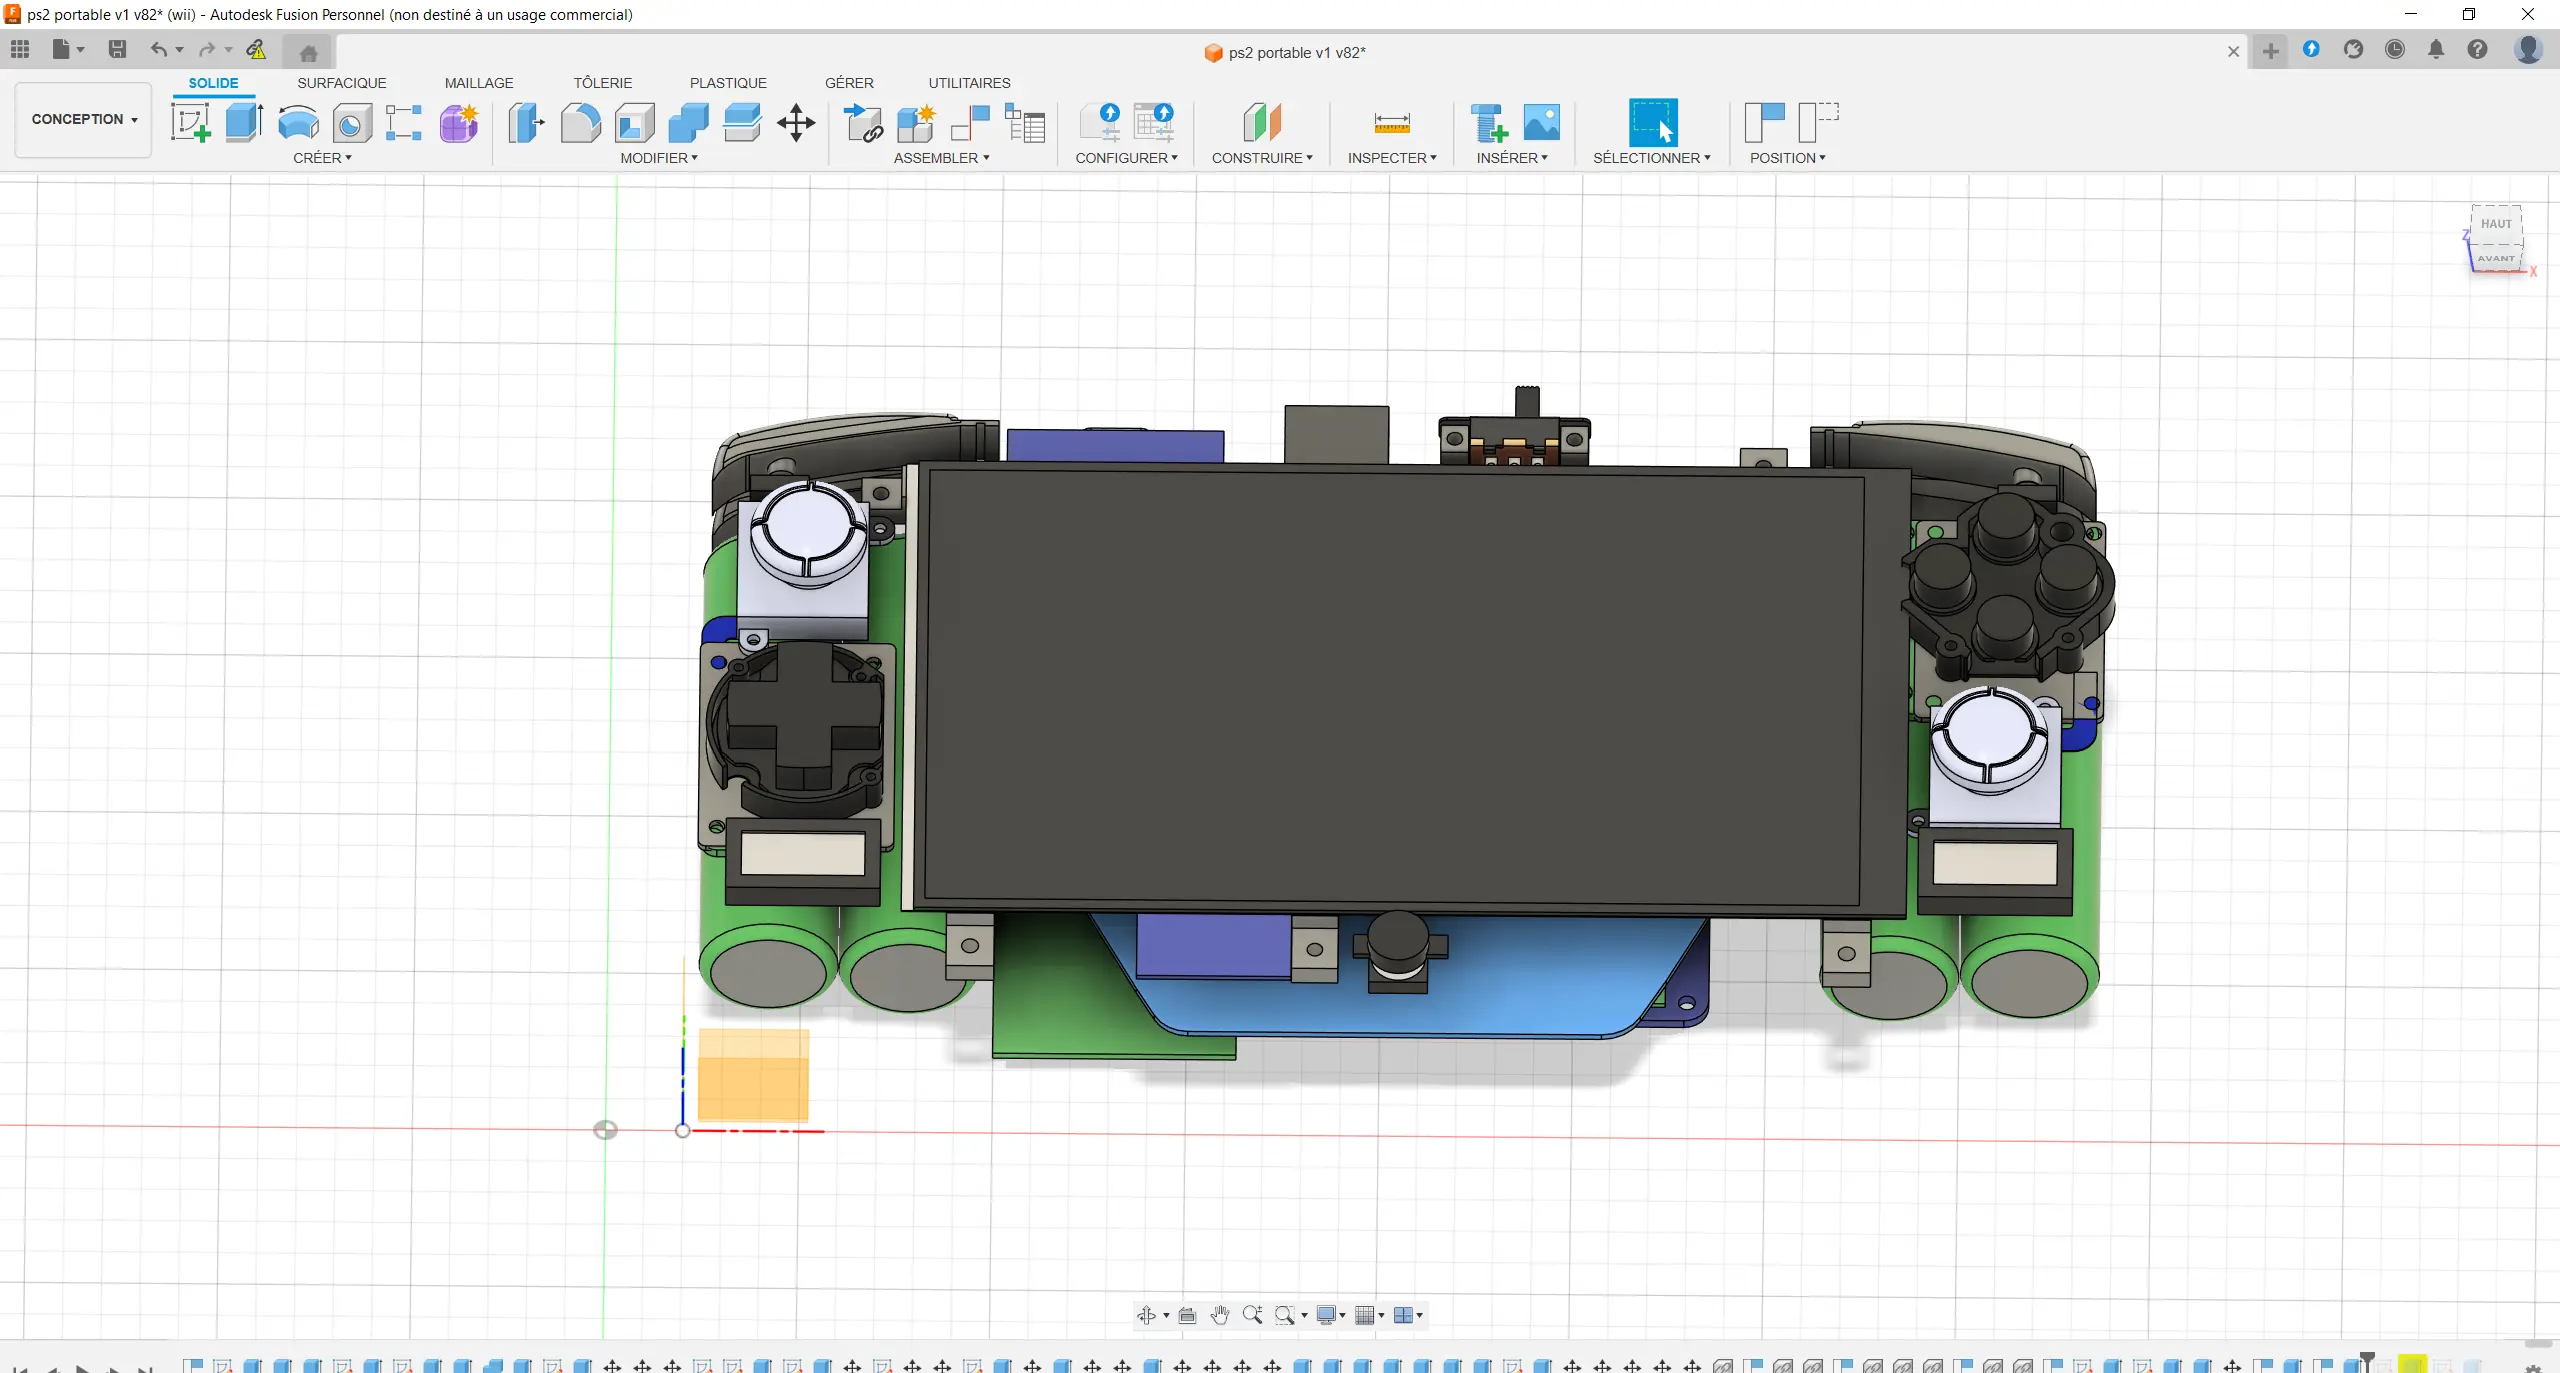Select the rectangular pattern tool

(x=404, y=123)
